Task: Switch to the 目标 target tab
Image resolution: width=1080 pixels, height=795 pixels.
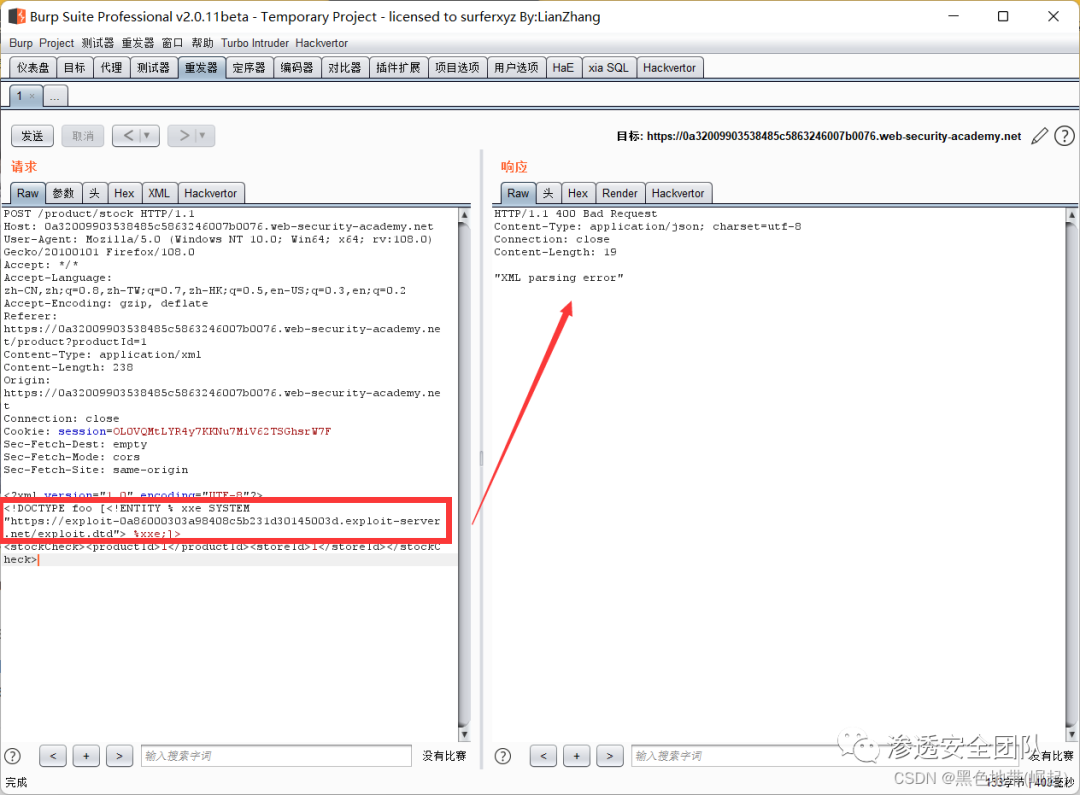Action: 74,68
